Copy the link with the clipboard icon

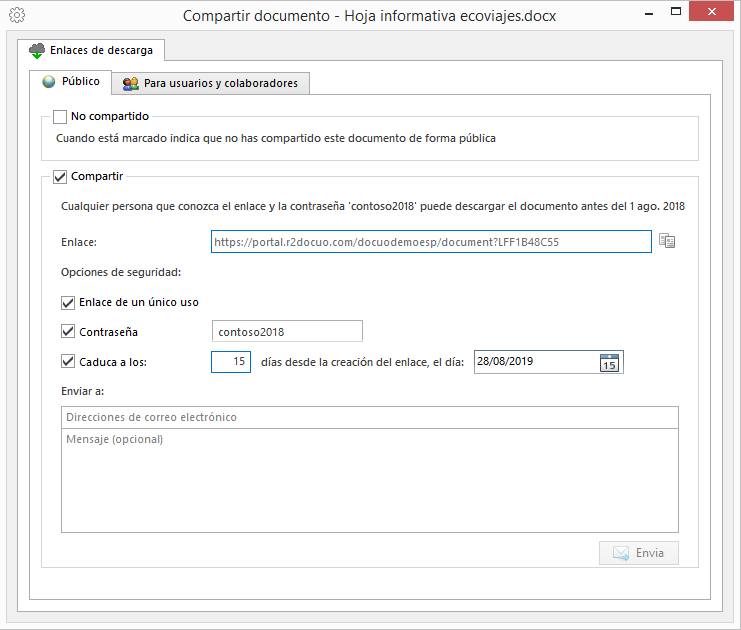(667, 241)
